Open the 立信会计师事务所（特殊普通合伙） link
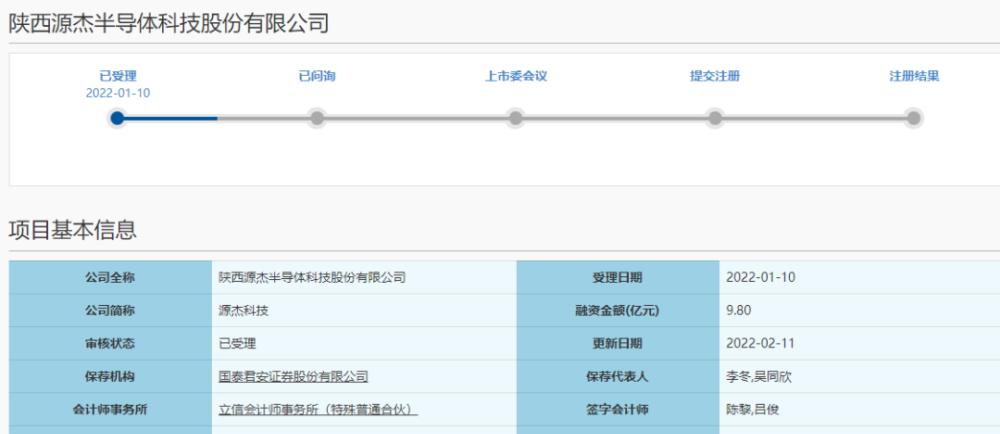 318,410
